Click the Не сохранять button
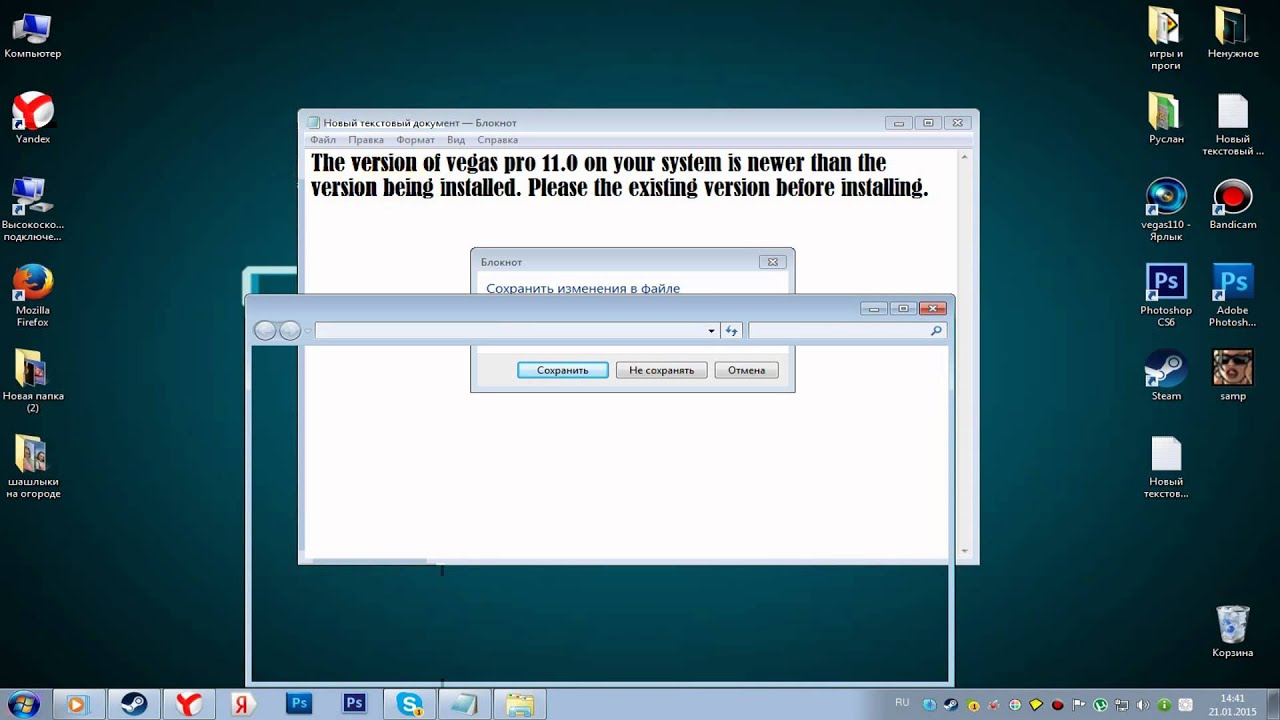This screenshot has width=1280, height=720. (661, 370)
